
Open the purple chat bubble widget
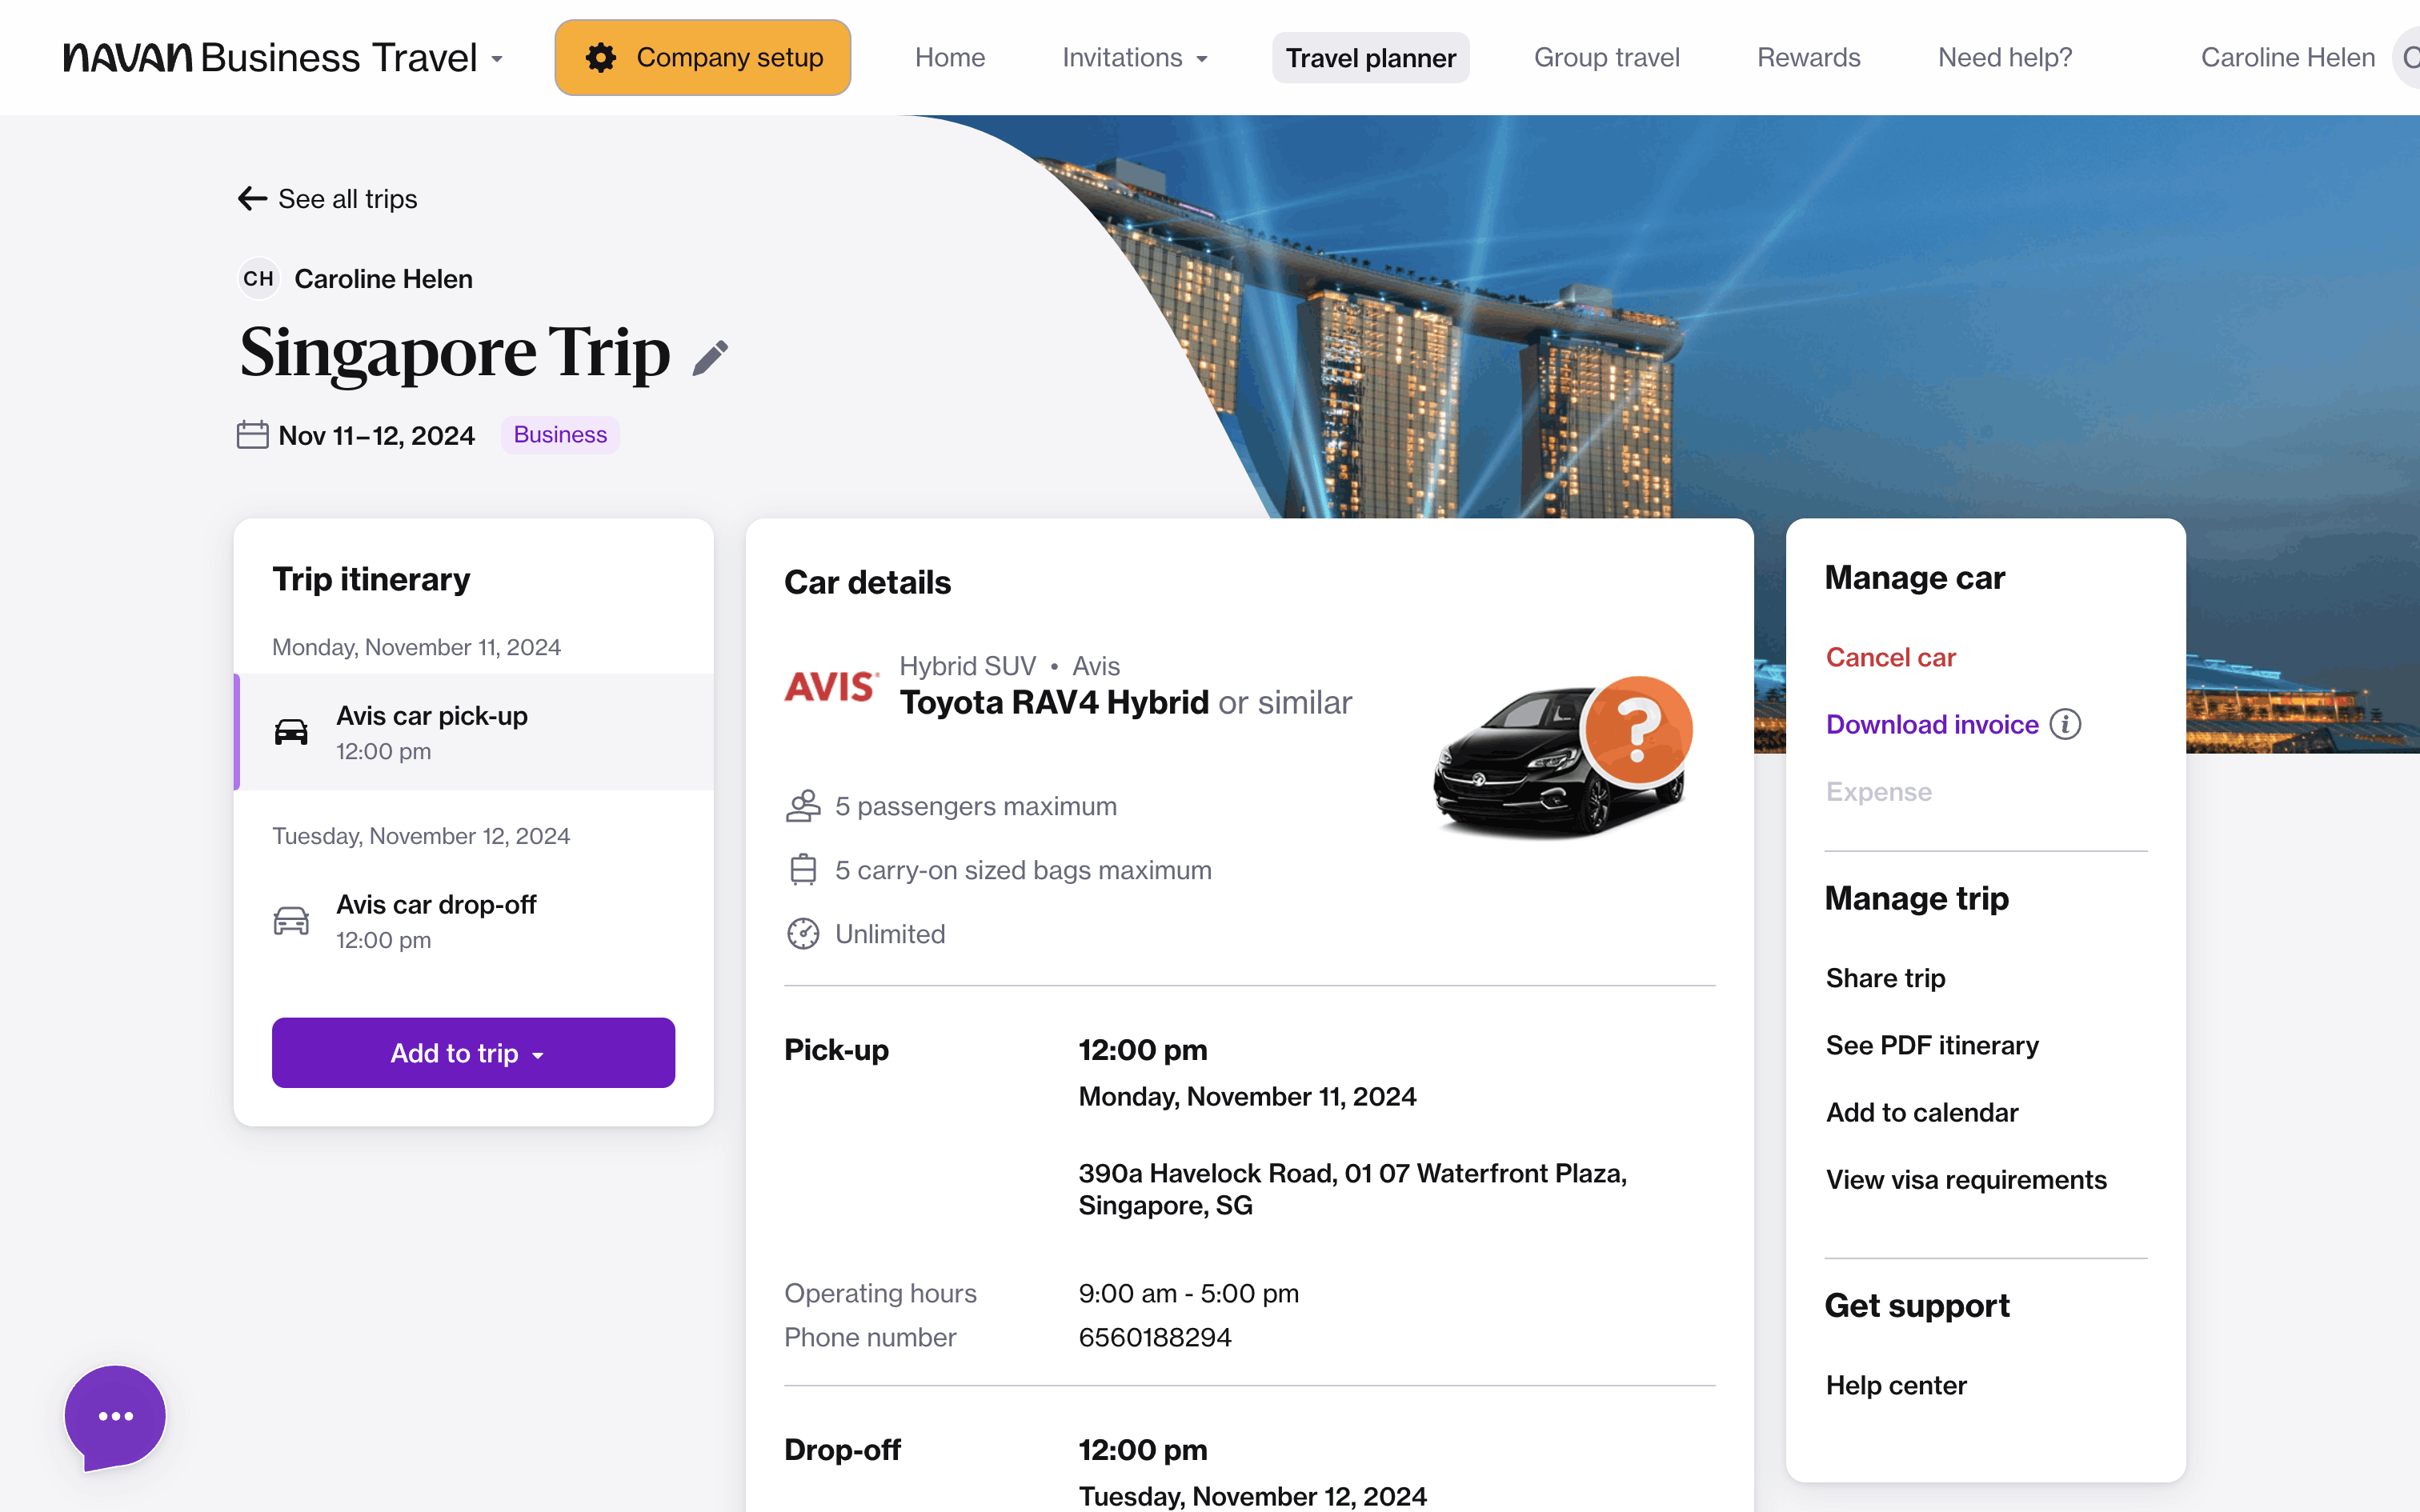click(115, 1416)
